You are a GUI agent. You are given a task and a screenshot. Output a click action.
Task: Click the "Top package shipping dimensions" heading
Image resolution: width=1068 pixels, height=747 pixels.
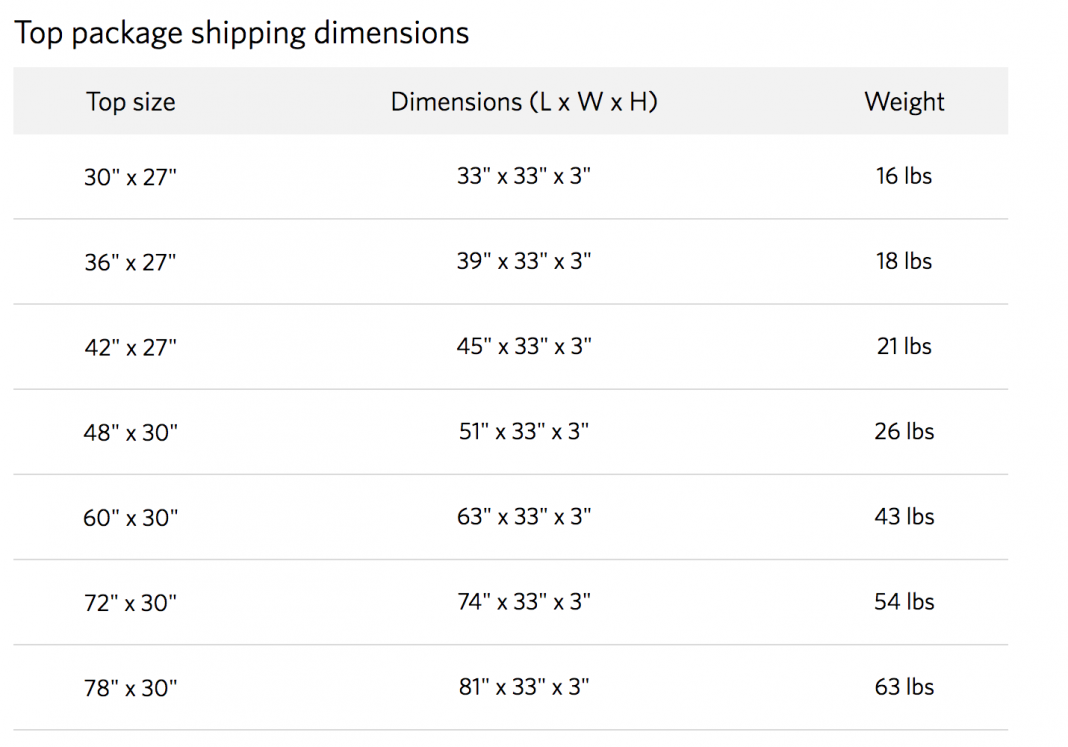click(241, 33)
